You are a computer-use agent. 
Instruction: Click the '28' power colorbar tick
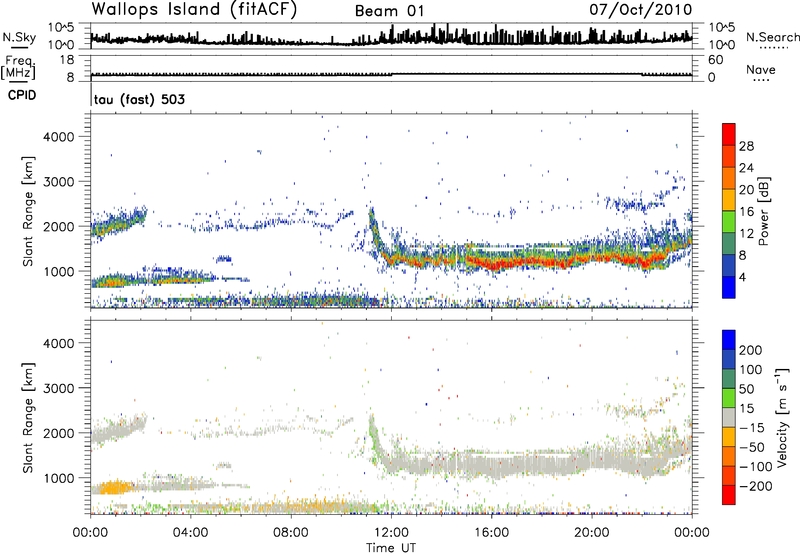click(x=746, y=146)
